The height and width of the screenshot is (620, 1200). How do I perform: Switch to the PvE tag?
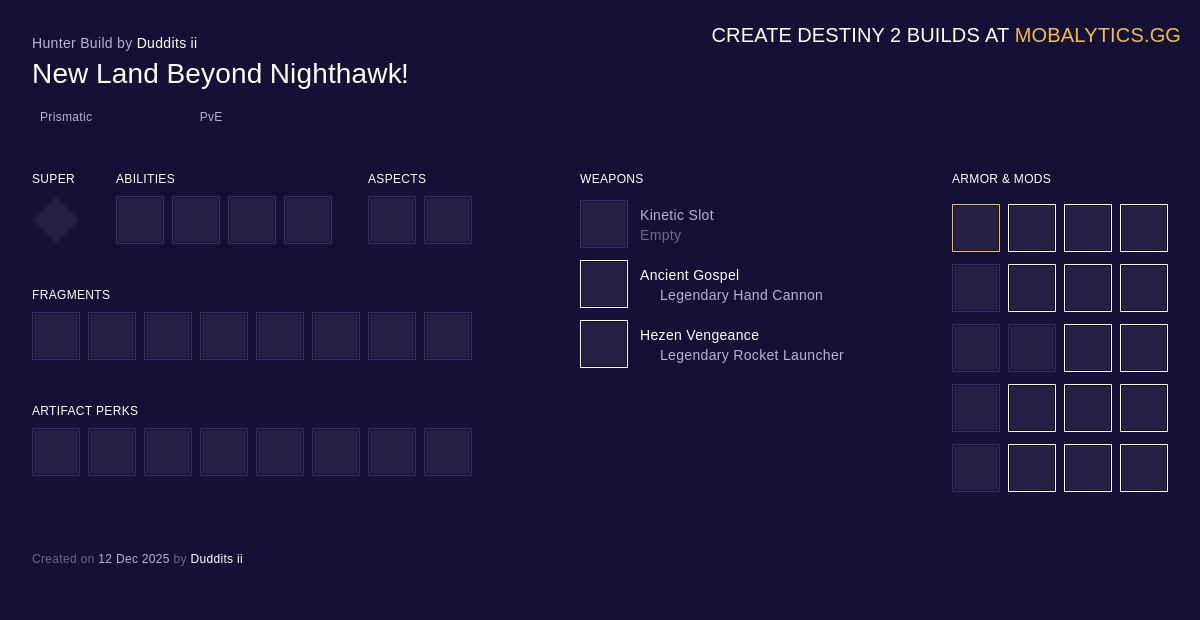211,117
